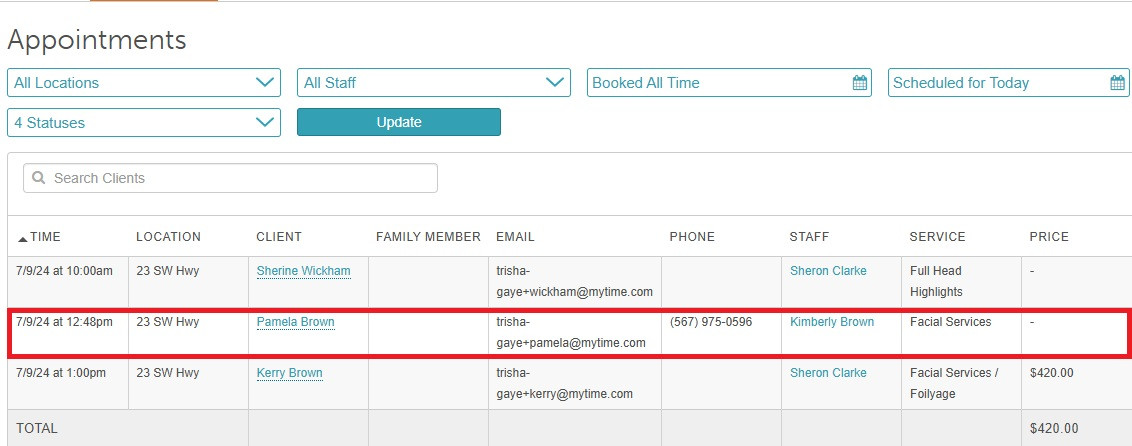Click the FAMILY MEMBER column header
Screen dimensions: 1132x446
click(428, 237)
